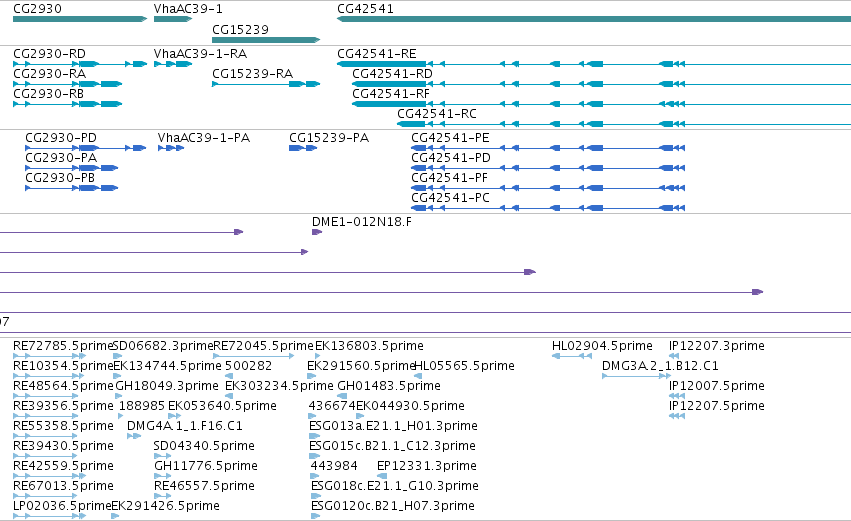Click protein CG2930-PD

pyautogui.click(x=86, y=148)
